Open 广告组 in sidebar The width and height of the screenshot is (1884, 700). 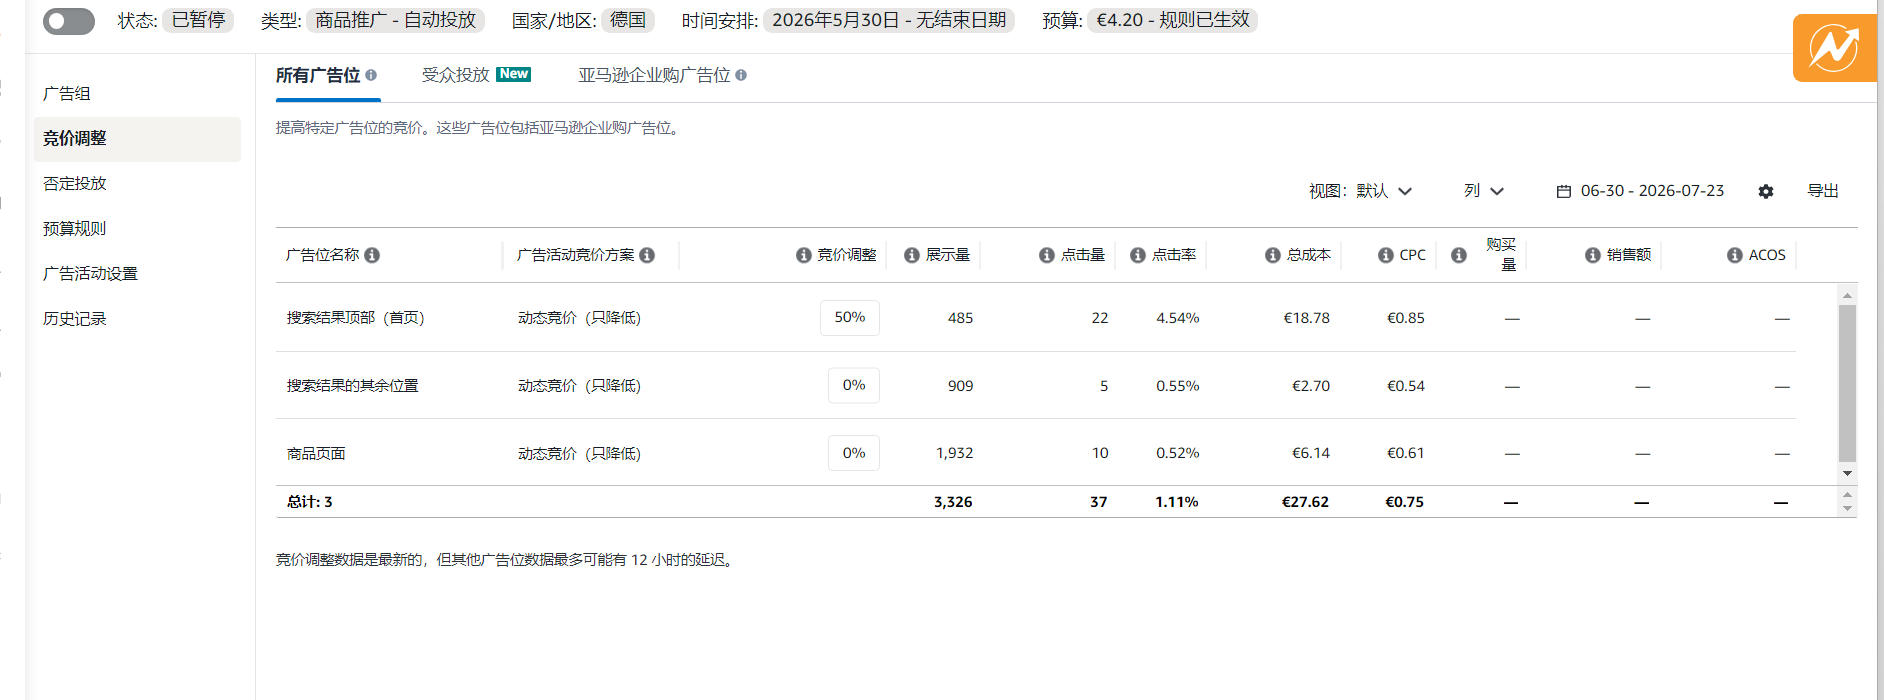click(x=67, y=93)
